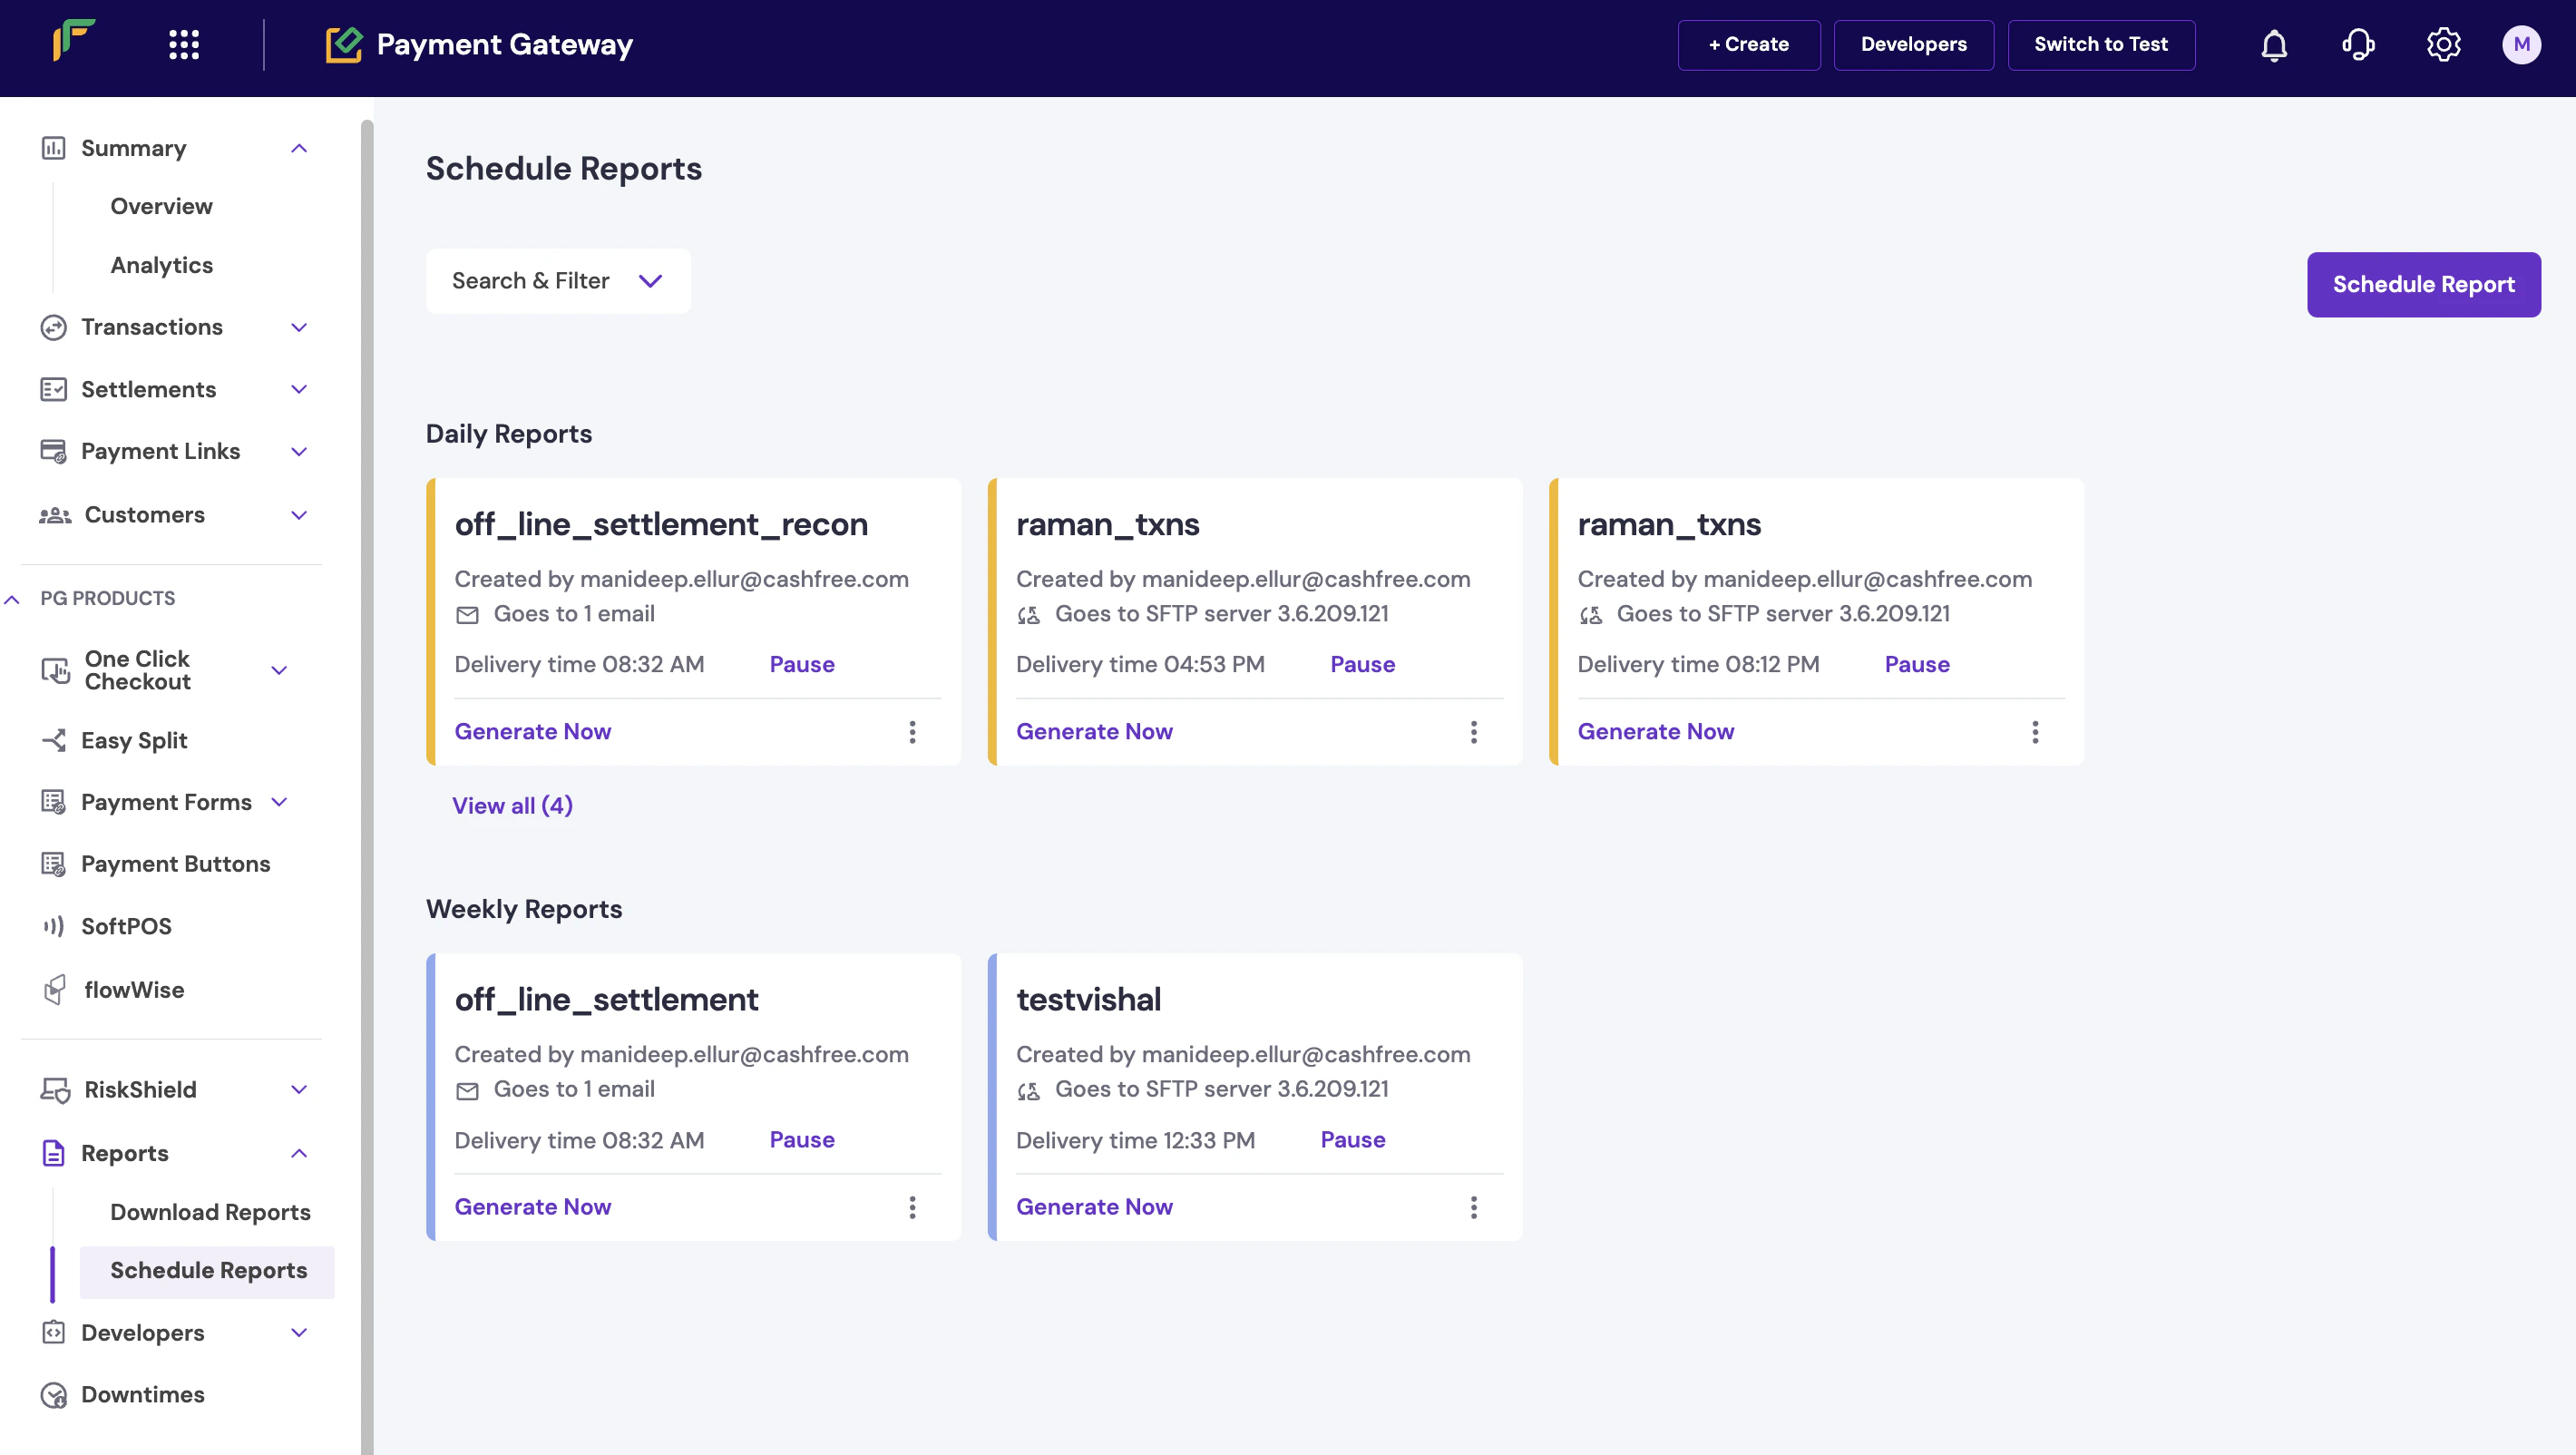2576x1455 pixels.
Task: Pause the off_line_settlement_recon daily report
Action: [x=801, y=664]
